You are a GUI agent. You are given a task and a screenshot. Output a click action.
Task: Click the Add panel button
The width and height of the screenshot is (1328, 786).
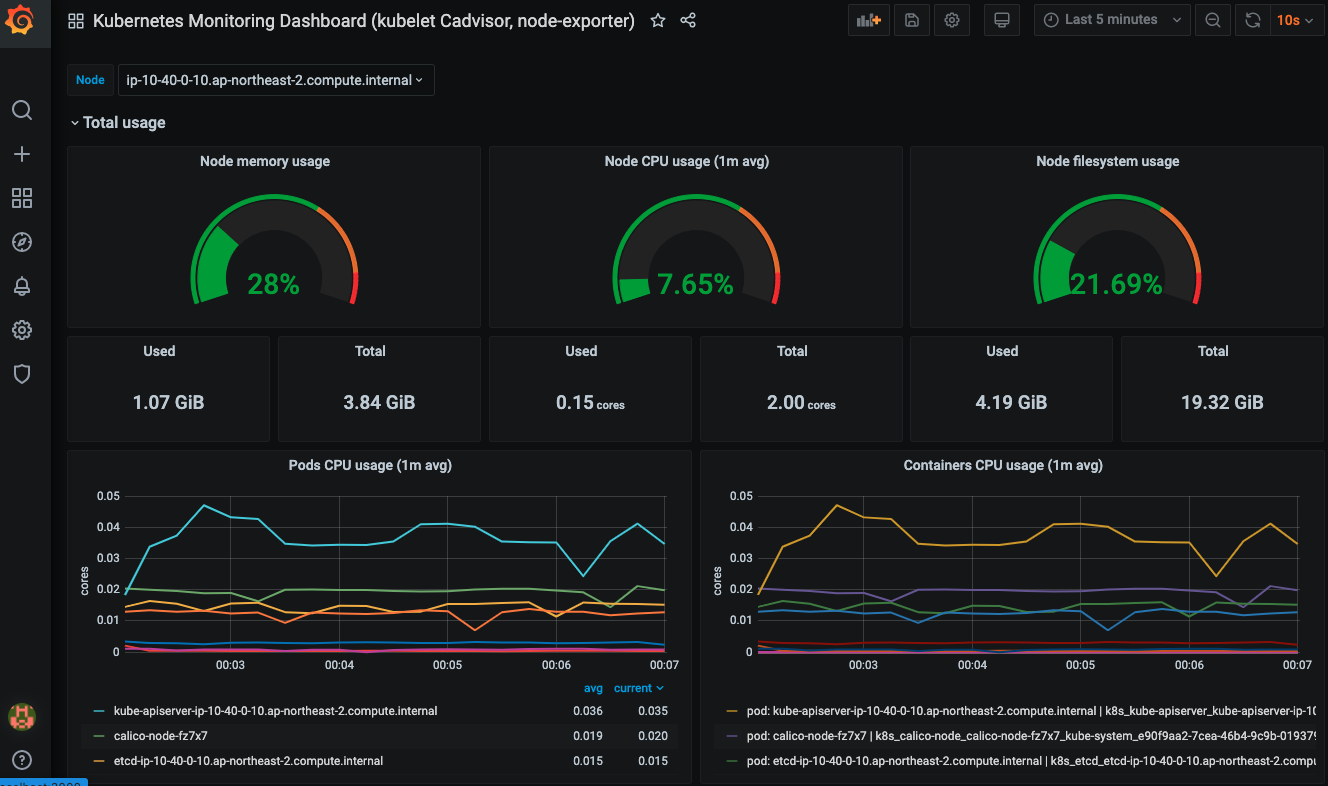pyautogui.click(x=869, y=20)
